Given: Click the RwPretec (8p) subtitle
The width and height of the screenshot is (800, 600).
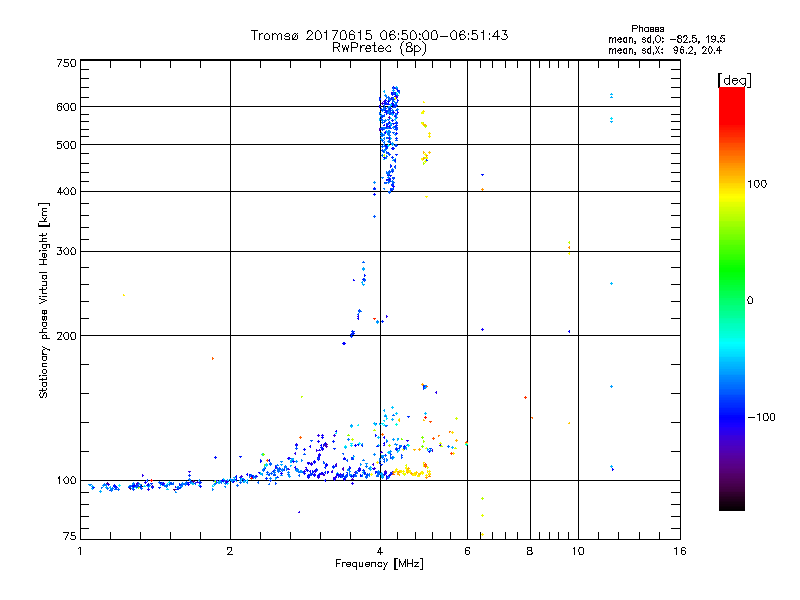Looking at the screenshot, I should [379, 48].
